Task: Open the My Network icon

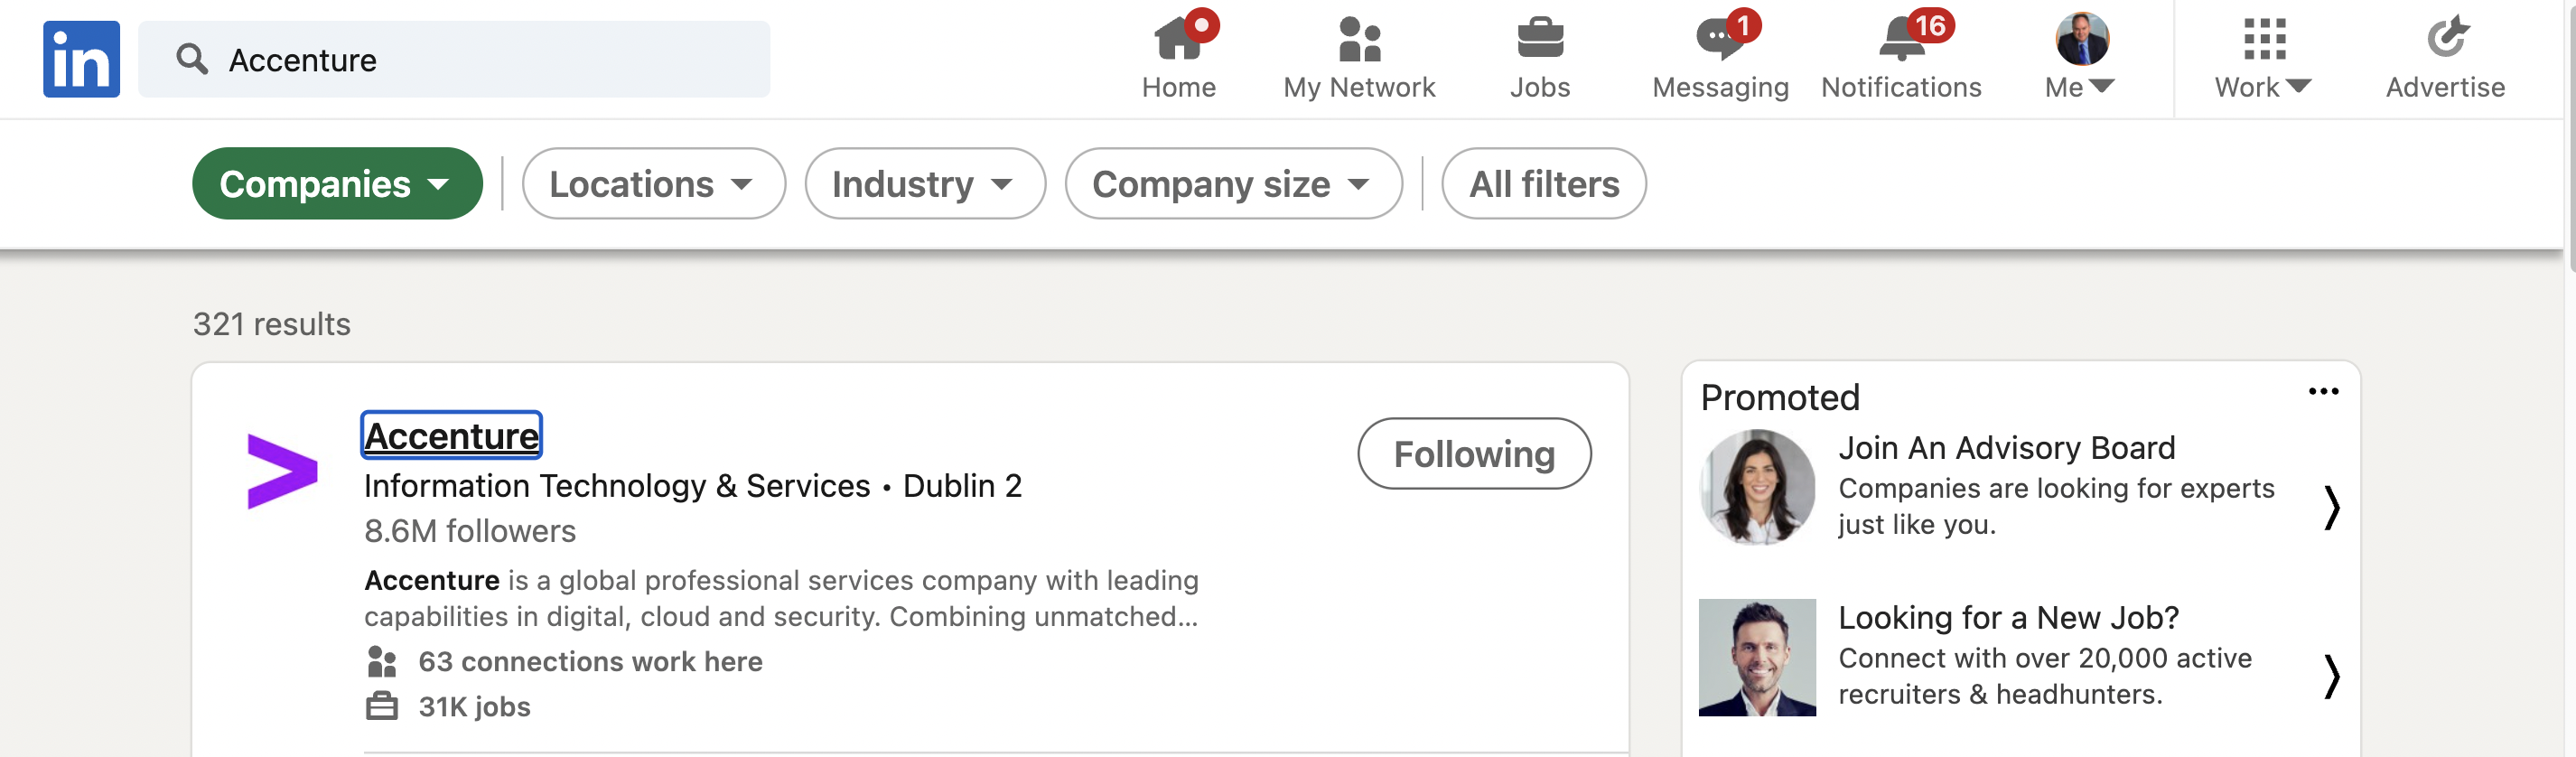Action: [1359, 39]
